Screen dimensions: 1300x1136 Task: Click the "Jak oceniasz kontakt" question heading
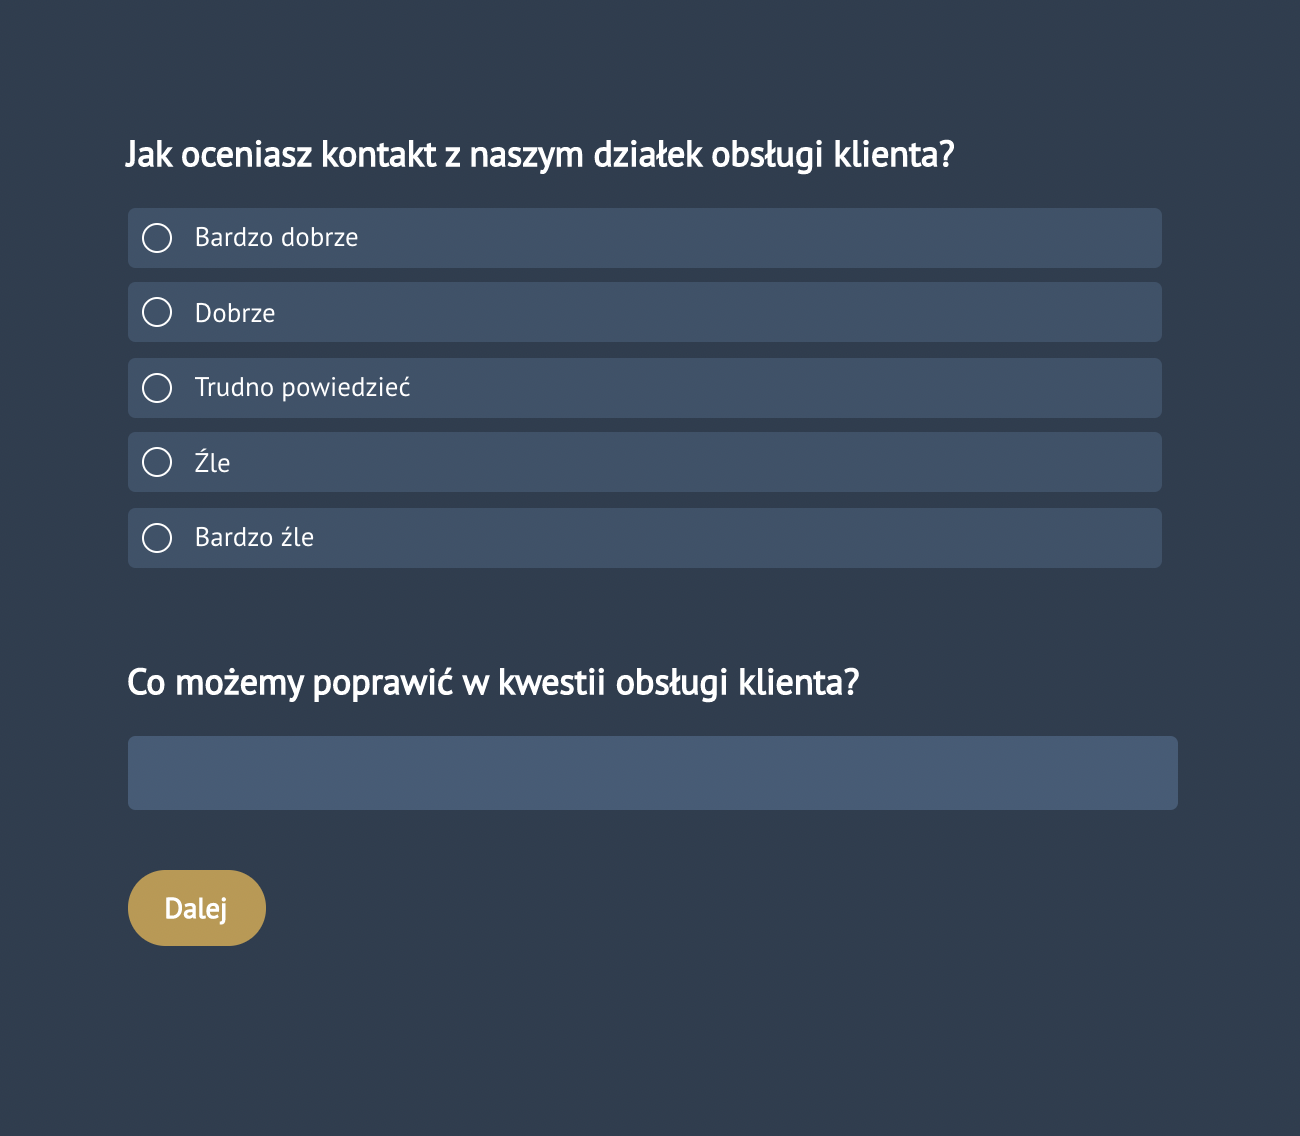coord(540,155)
